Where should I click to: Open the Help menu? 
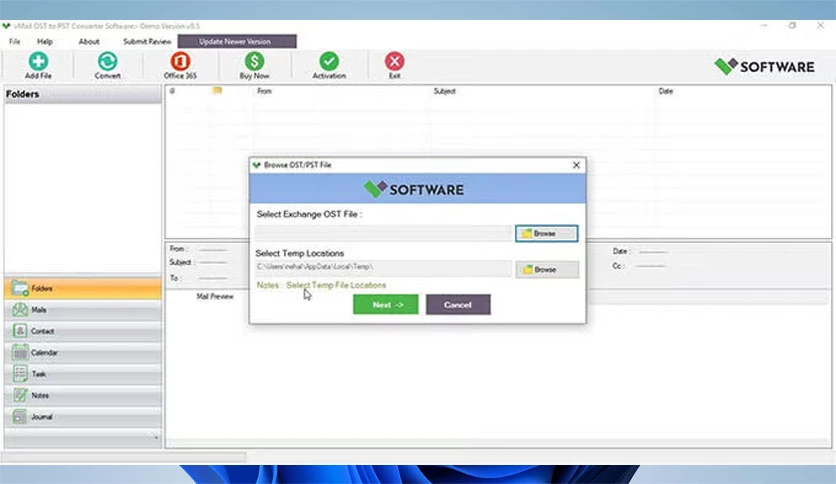(x=45, y=42)
